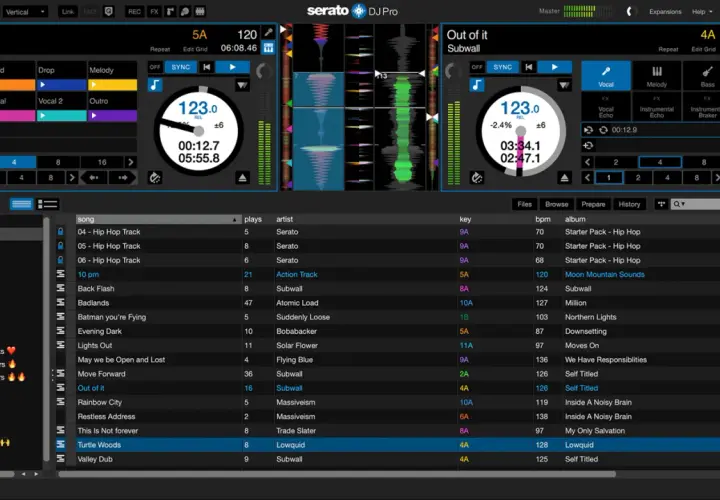The image size is (720, 500).
Task: Open the Files panel tab
Action: pos(524,204)
